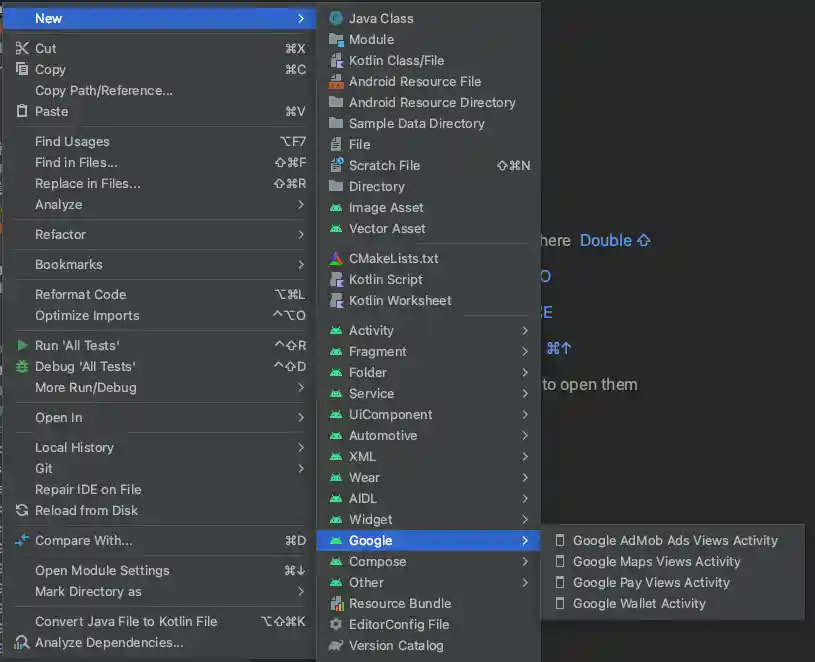This screenshot has height=662, width=815.
Task: Click the Image Asset android icon
Action: point(336,207)
